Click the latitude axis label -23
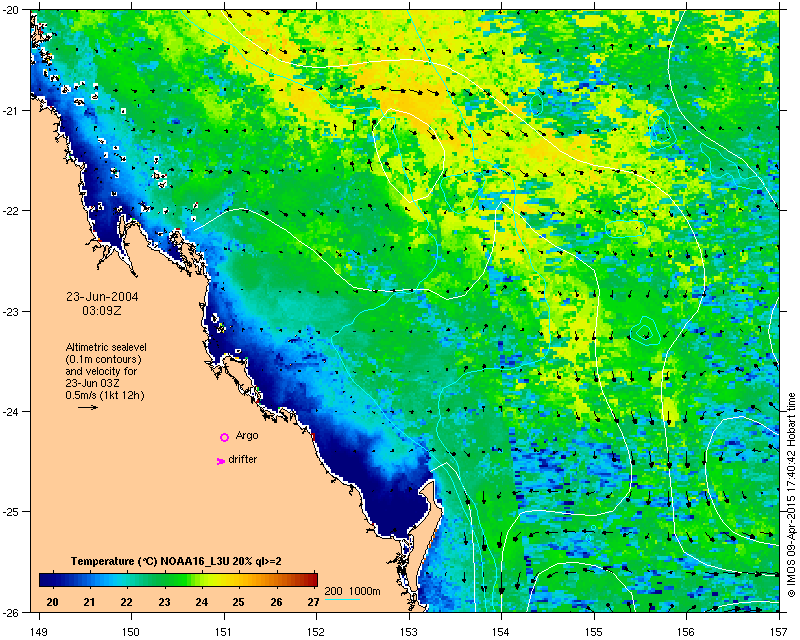Image resolution: width=800 pixels, height=640 pixels. (11, 311)
